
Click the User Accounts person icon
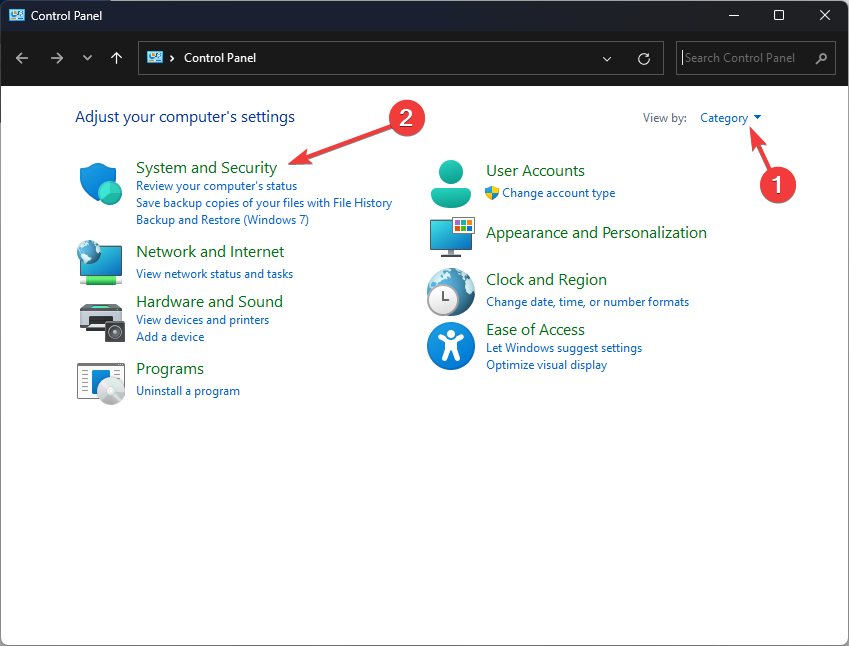click(x=452, y=182)
